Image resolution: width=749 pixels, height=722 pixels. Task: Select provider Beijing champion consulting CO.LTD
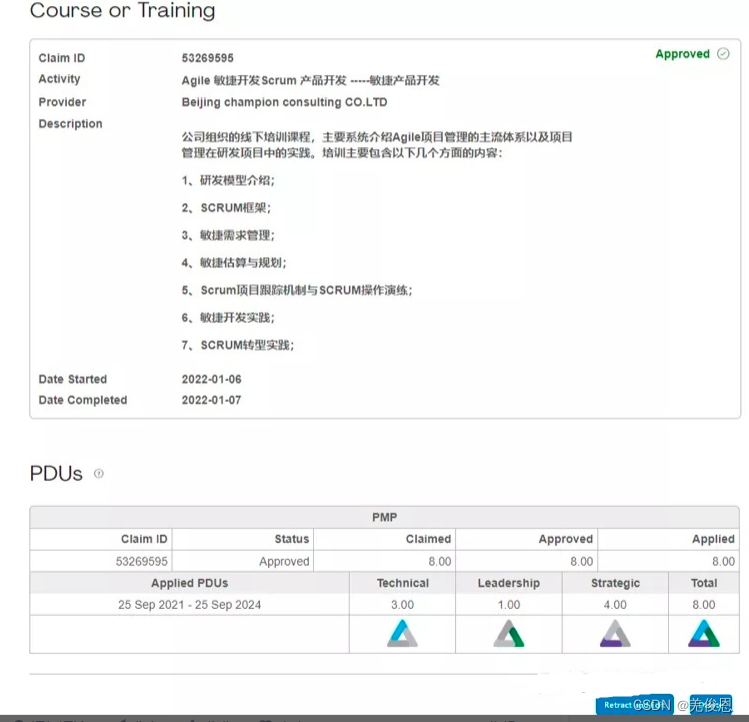pos(284,102)
